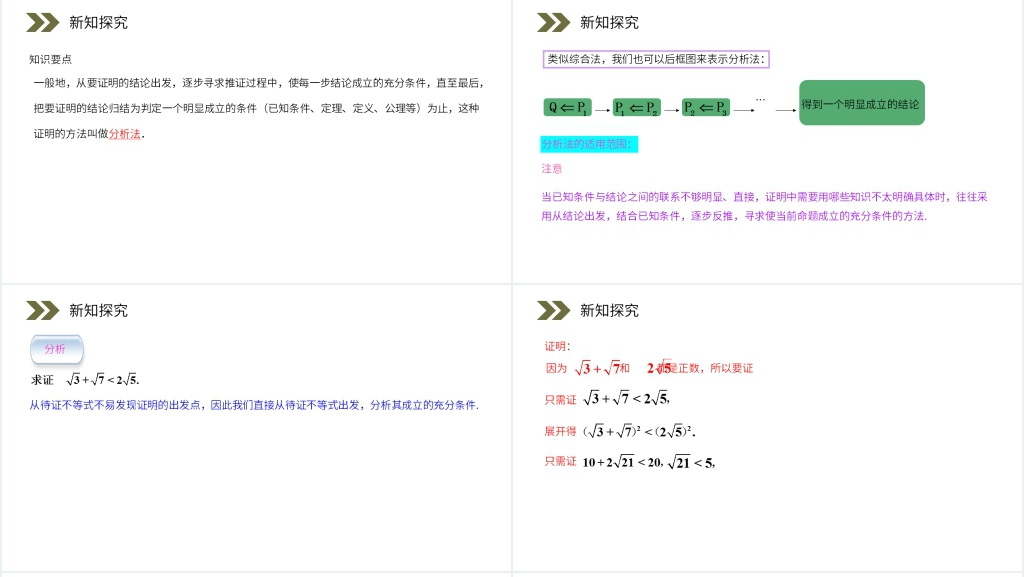Click the P₁⇐P₂ flowchart box

pyautogui.click(x=637, y=107)
